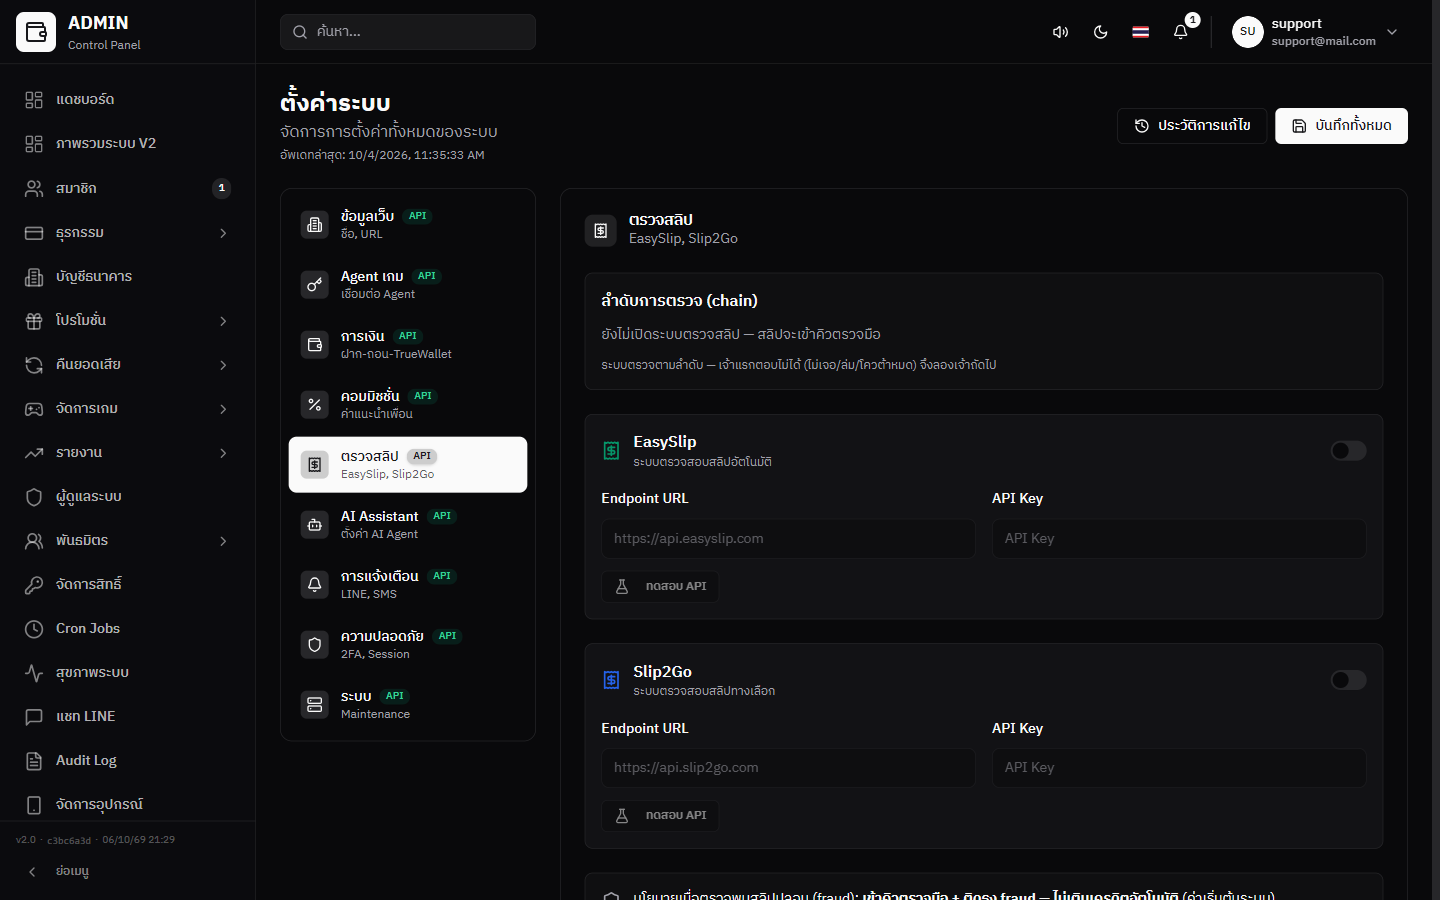
Task: Click the Thai flag language icon
Action: coord(1140,32)
